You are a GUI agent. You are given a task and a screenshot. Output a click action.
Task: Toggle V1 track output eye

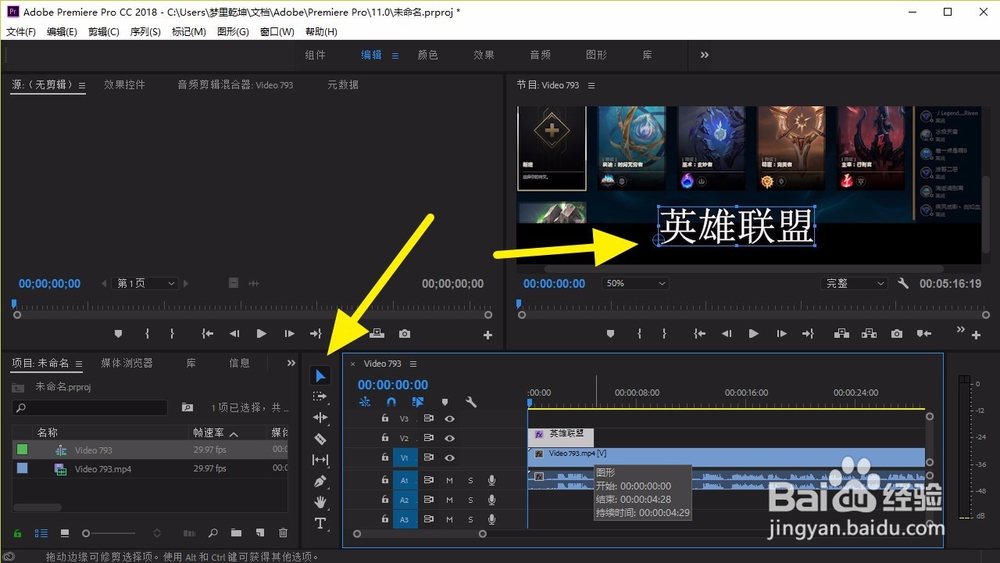450,457
